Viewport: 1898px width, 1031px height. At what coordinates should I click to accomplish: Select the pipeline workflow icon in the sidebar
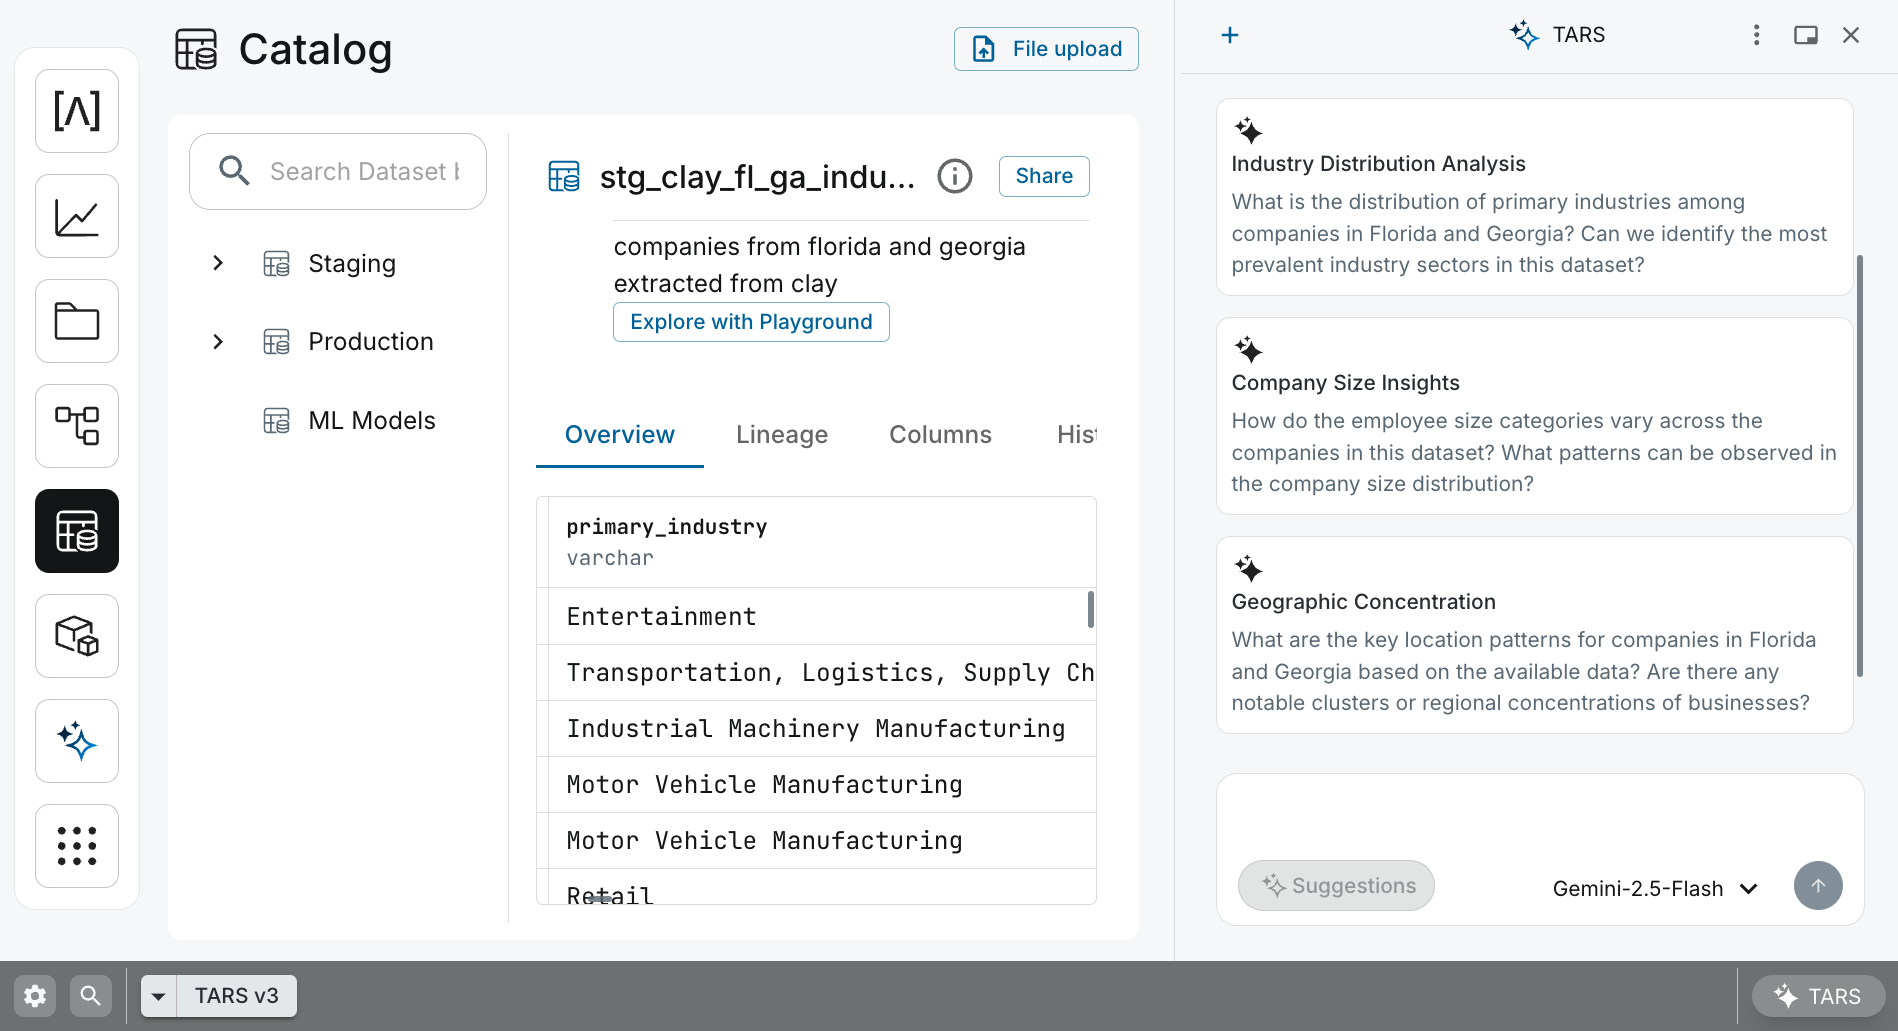click(76, 425)
